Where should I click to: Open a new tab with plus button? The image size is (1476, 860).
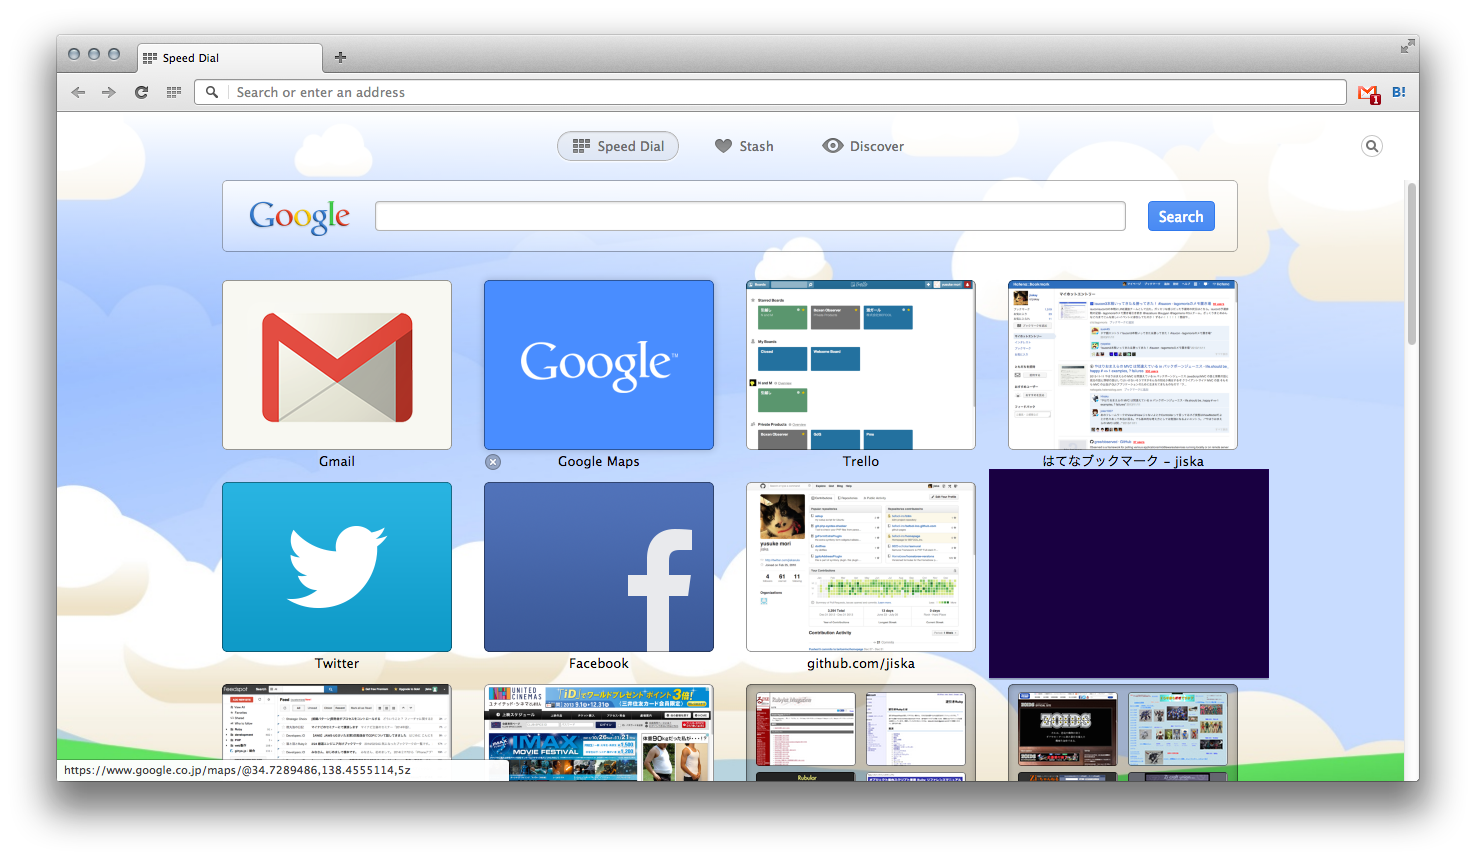[340, 57]
